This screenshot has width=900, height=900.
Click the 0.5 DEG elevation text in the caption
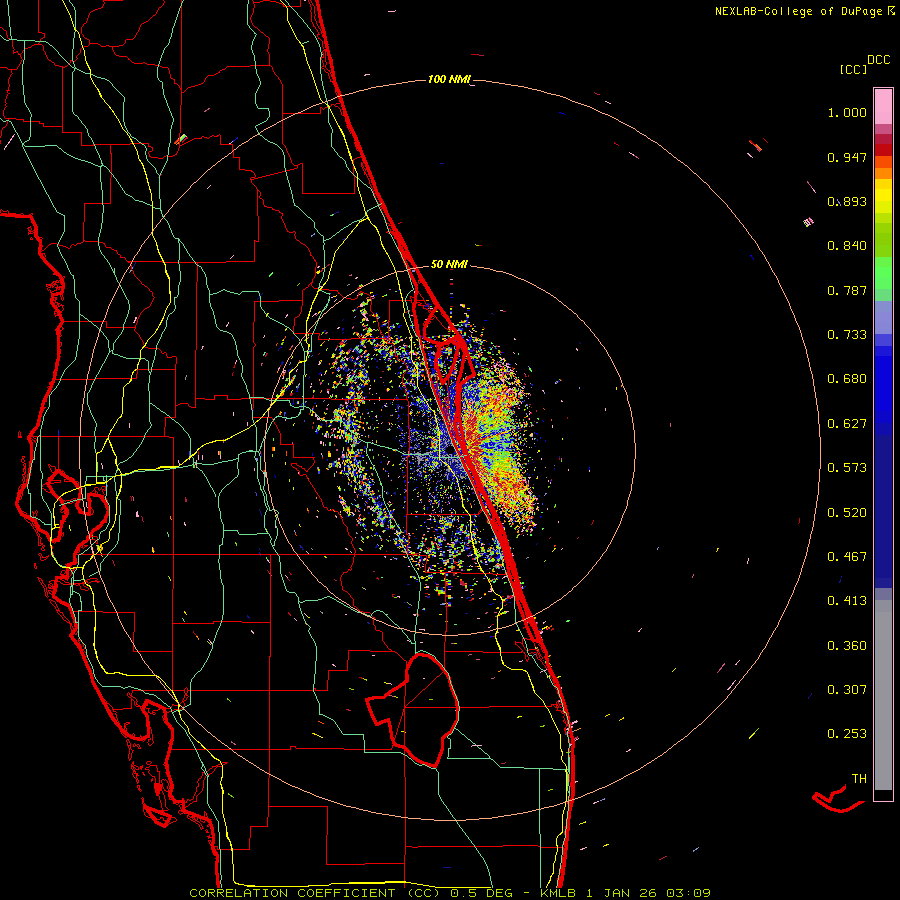[482, 893]
